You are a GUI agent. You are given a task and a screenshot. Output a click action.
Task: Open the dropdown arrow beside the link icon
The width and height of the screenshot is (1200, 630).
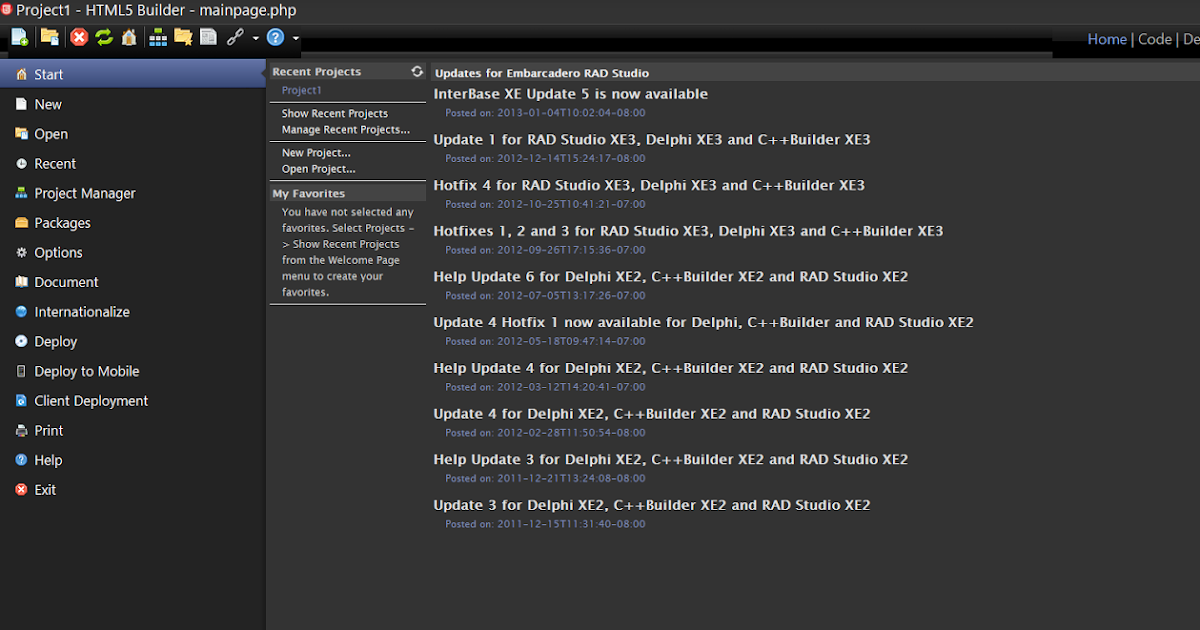pos(256,39)
